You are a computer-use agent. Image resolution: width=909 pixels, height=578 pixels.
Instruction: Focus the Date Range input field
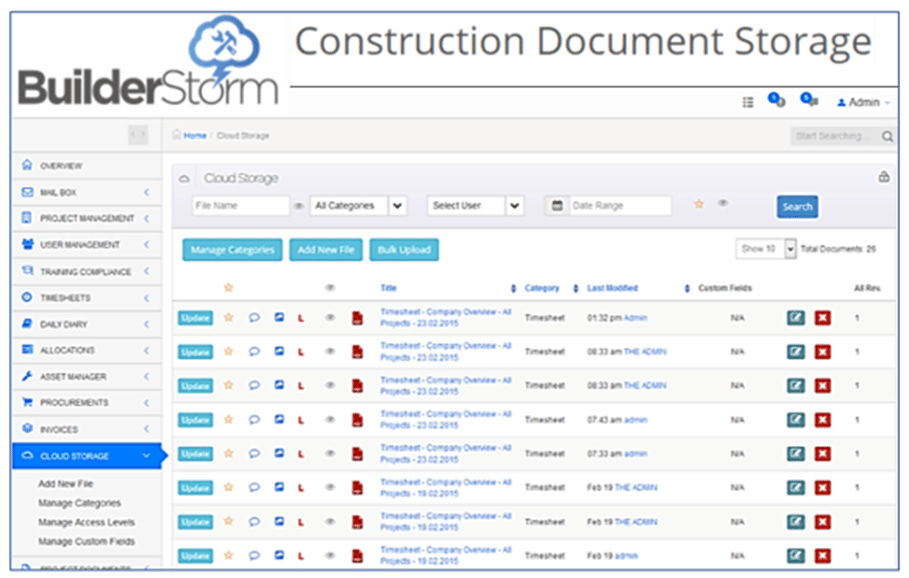pos(620,206)
